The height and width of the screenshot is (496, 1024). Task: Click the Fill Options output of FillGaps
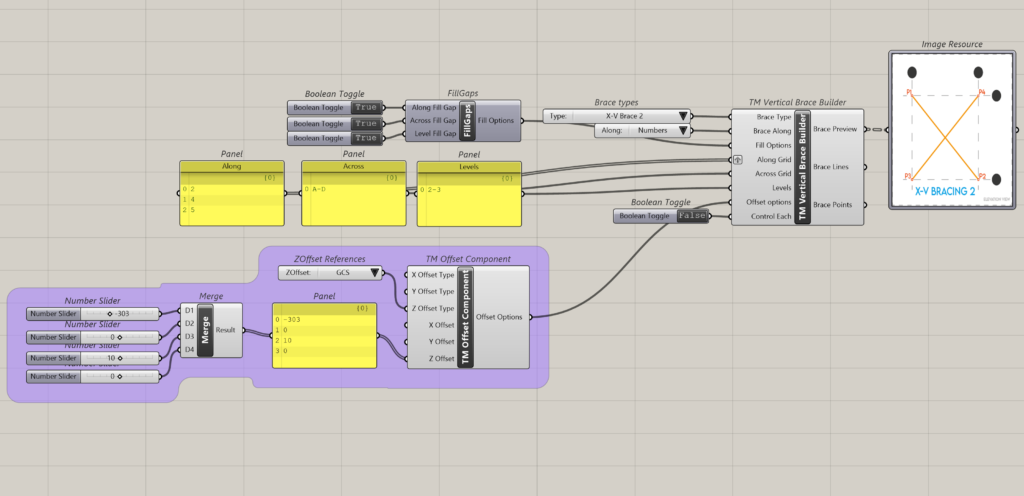click(496, 121)
